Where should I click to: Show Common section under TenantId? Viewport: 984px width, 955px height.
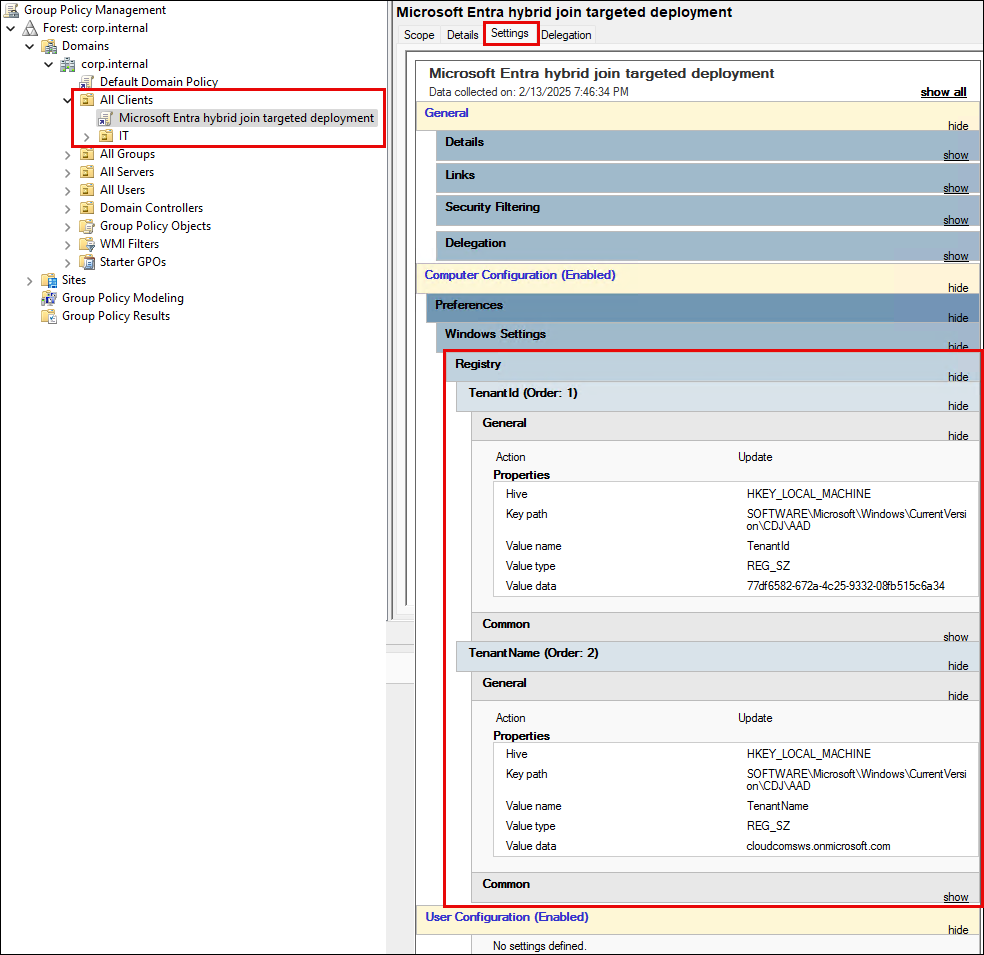[956, 637]
